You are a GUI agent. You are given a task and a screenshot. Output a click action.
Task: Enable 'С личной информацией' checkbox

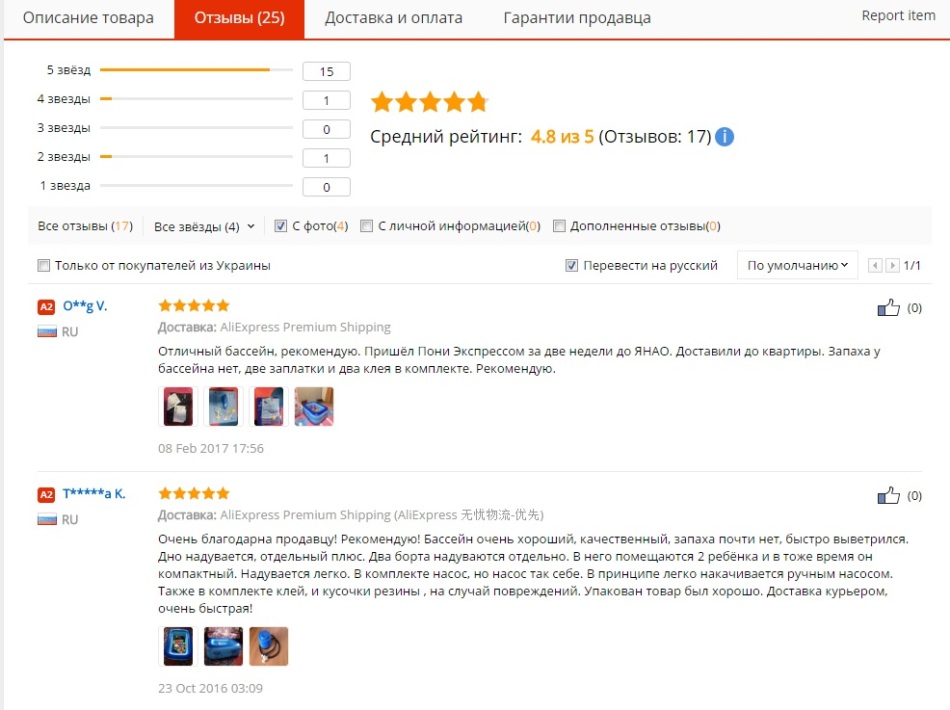[366, 226]
